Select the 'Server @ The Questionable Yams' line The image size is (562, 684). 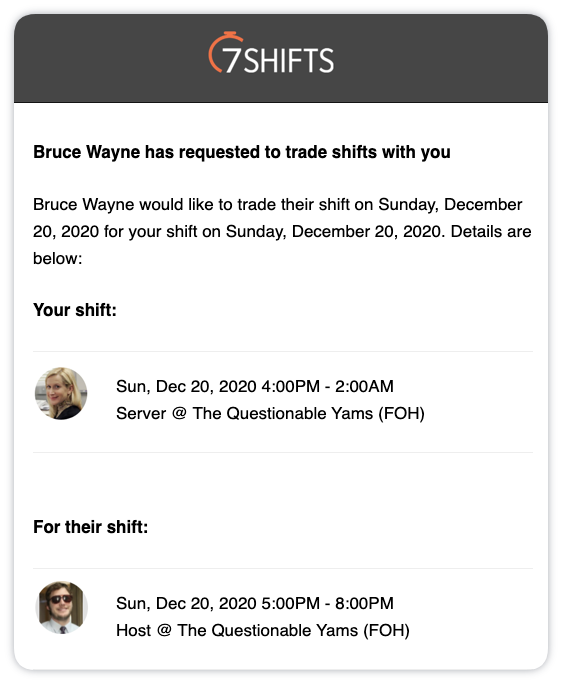point(270,414)
